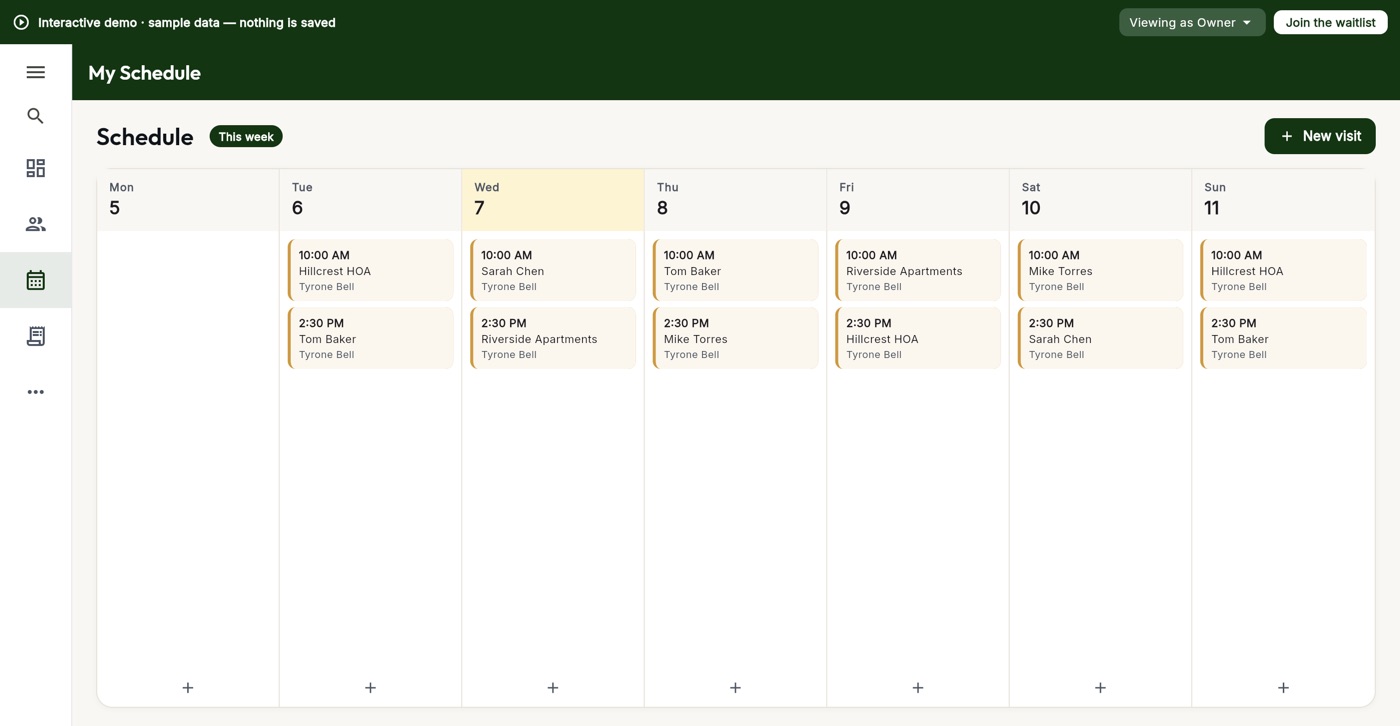Add a visit on Wednesday with the plus icon
This screenshot has height=726, width=1400.
553,688
